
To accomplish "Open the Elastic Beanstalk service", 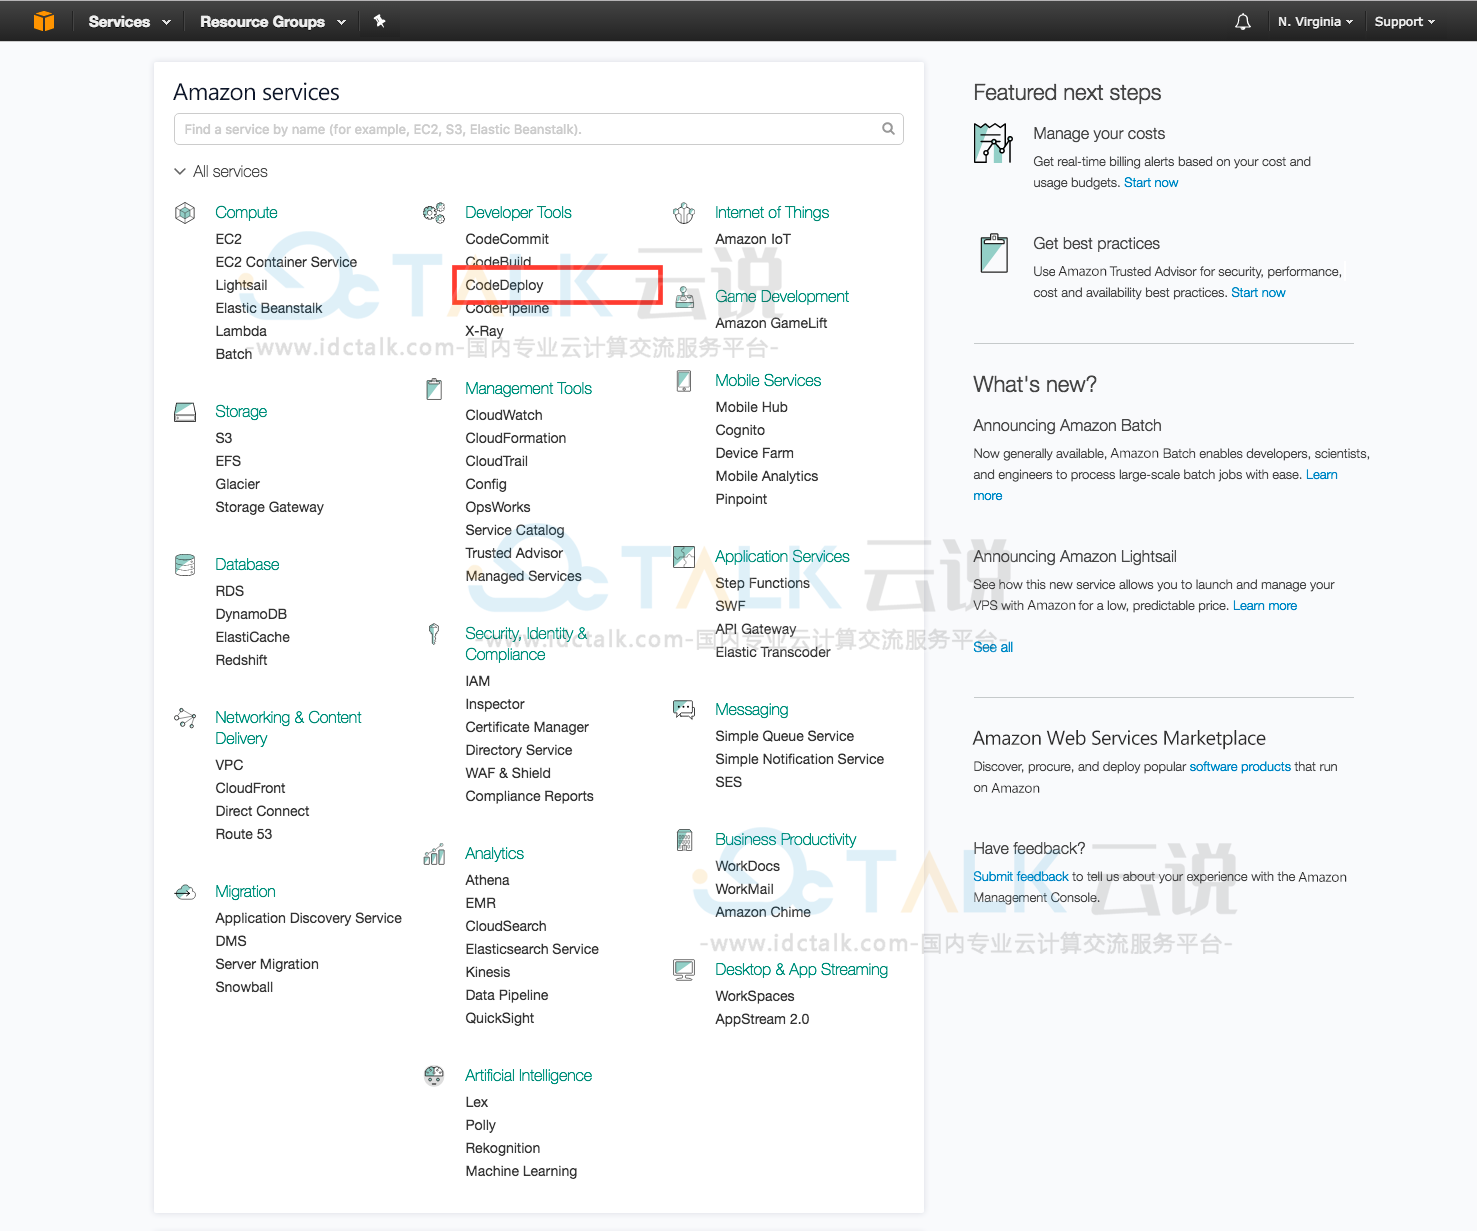I will pos(269,308).
